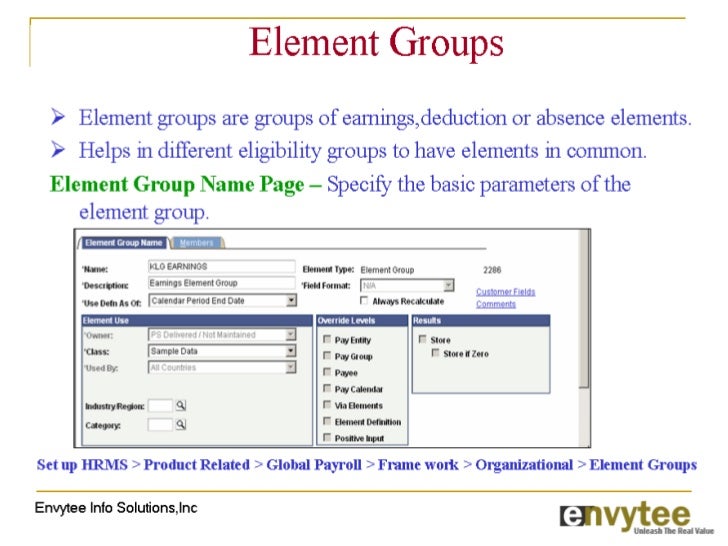Screen dimensions: 728x546
Task: Switch to the Members tab
Action: pos(197,243)
